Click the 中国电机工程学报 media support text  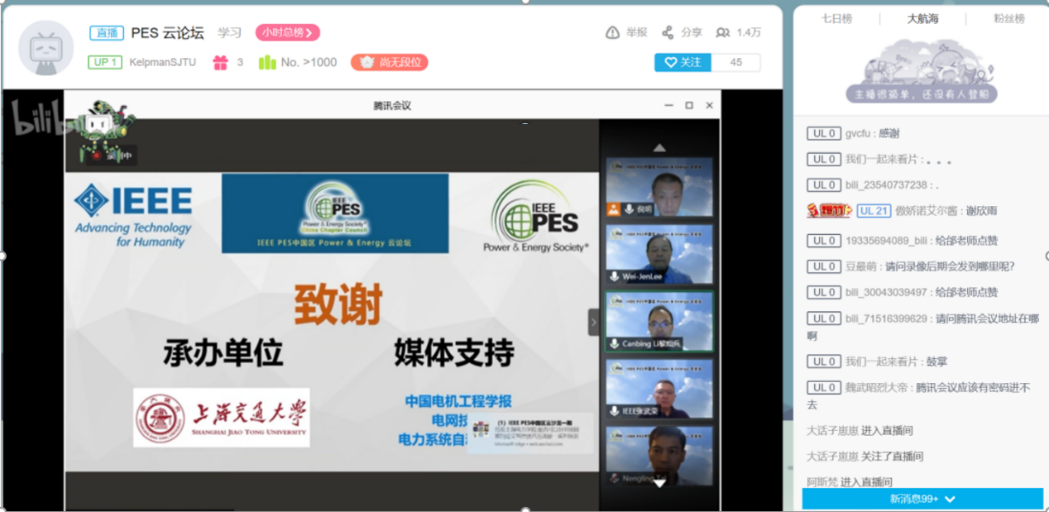pos(458,402)
